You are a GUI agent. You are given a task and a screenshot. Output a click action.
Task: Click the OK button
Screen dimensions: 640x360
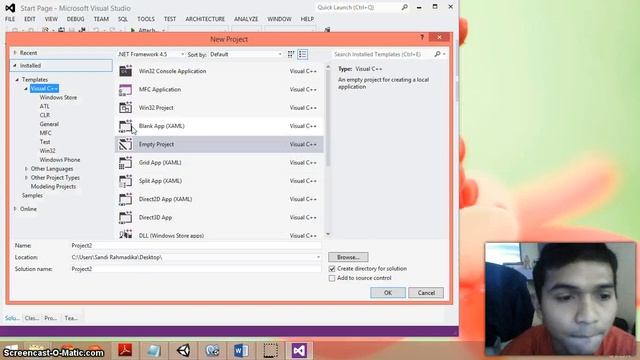click(388, 293)
